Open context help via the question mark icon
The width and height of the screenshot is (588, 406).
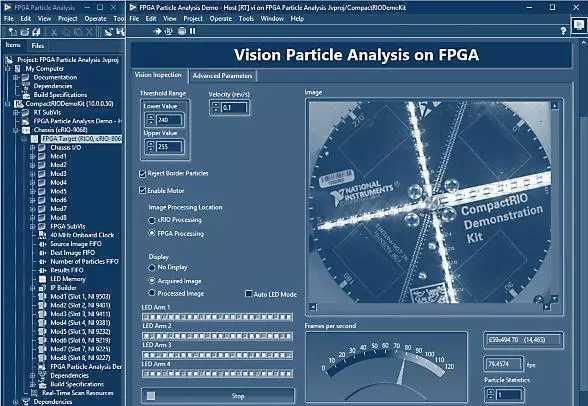tap(563, 31)
